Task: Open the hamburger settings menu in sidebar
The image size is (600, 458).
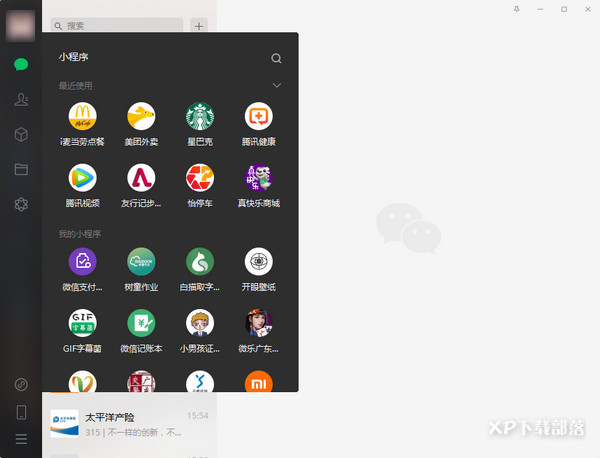Action: pyautogui.click(x=21, y=439)
